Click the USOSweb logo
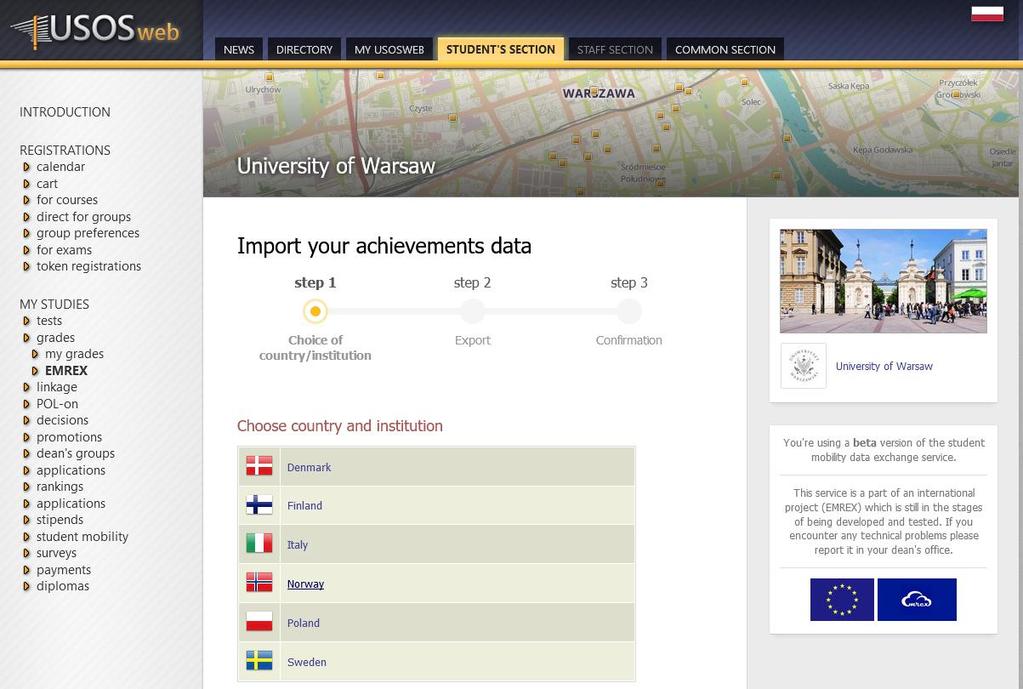Viewport: 1023px width, 689px height. (x=95, y=30)
